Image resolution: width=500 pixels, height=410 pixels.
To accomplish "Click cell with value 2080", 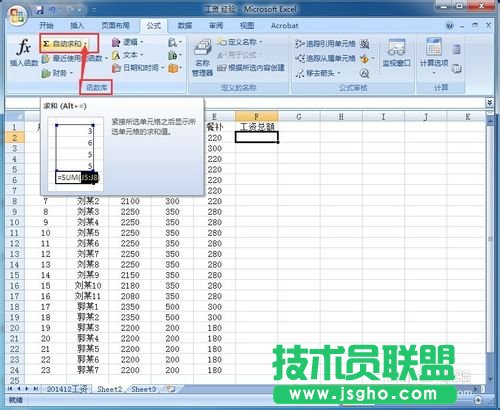I will [130, 296].
